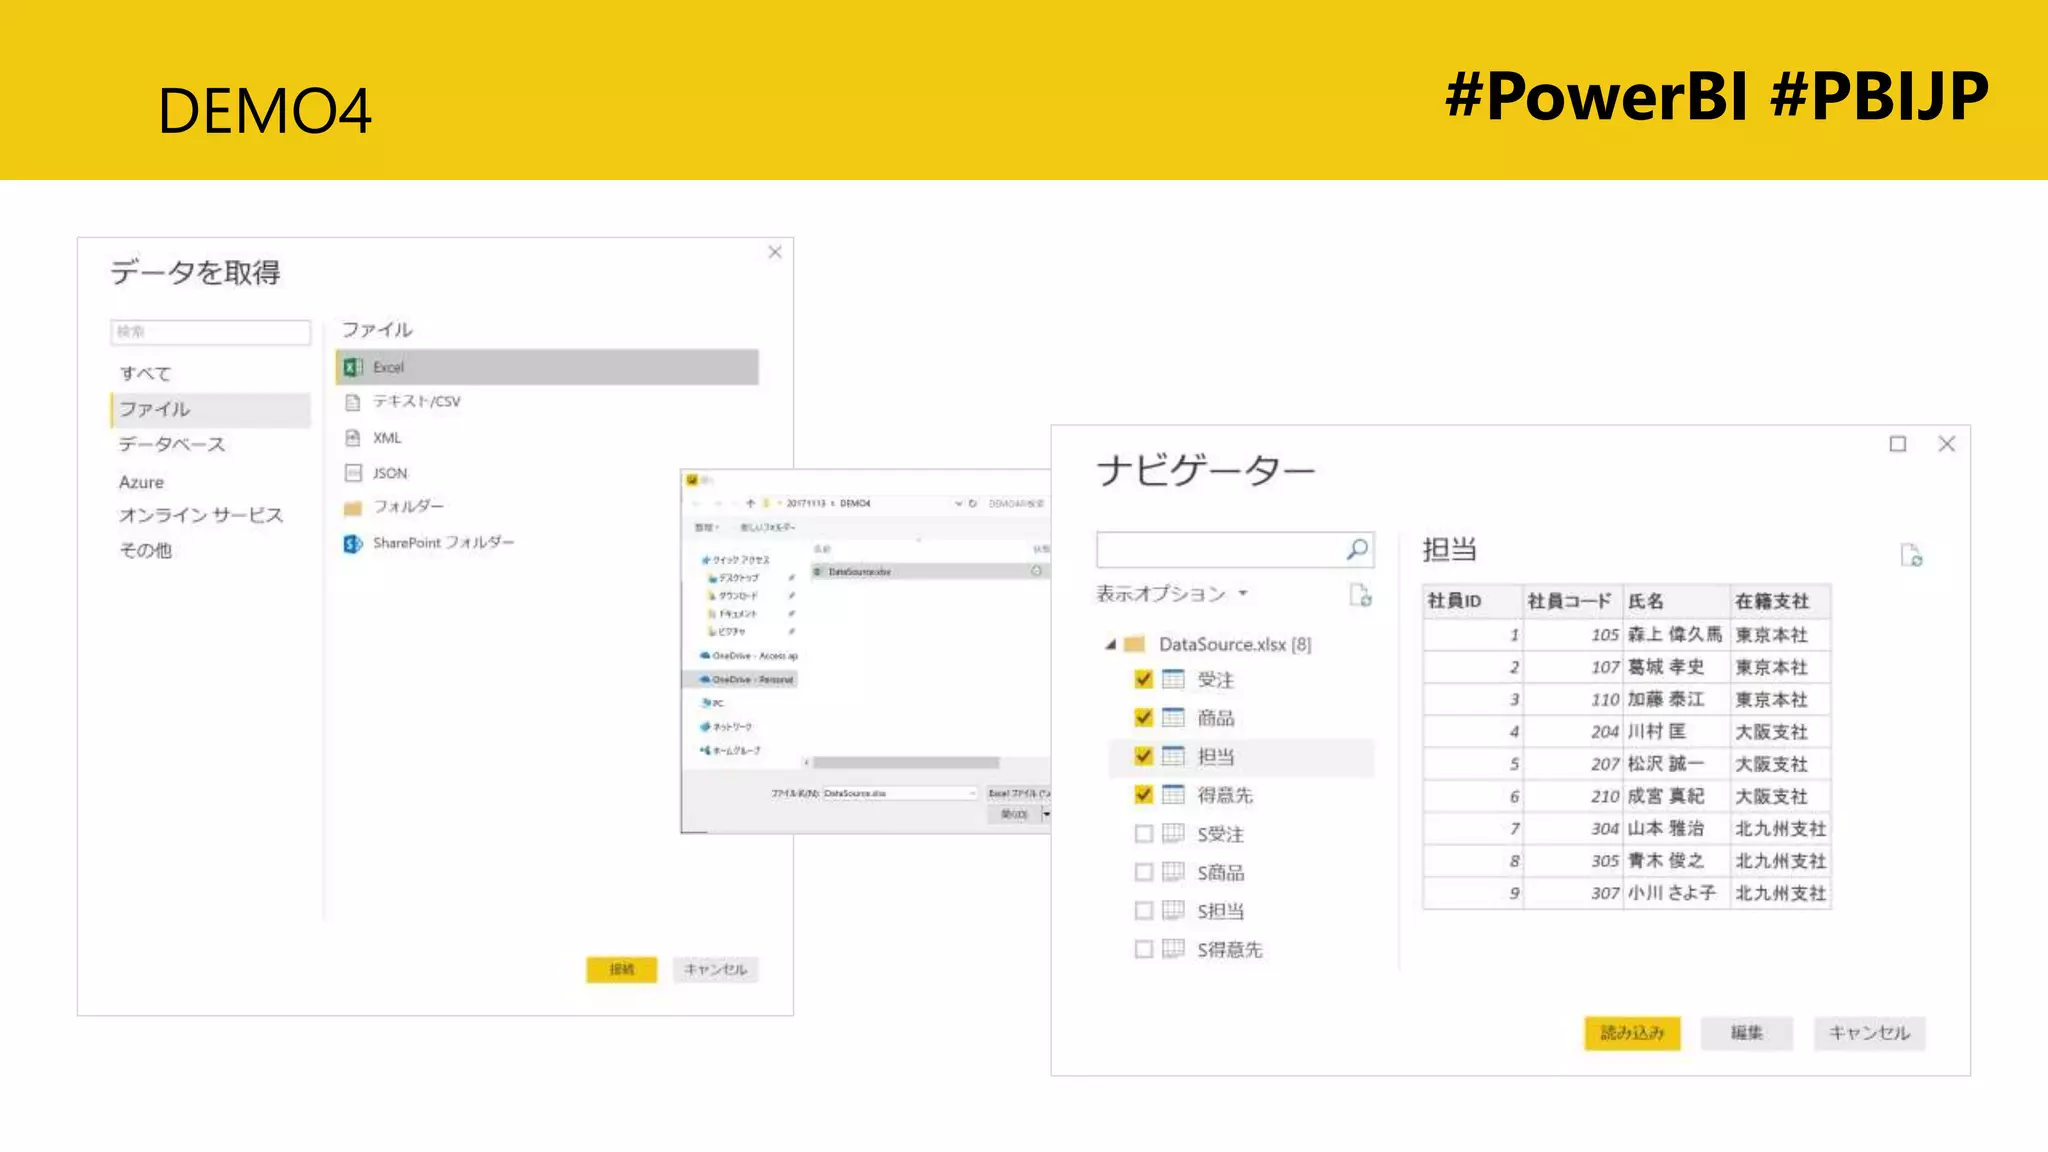Pick the XML source icon

click(352, 438)
